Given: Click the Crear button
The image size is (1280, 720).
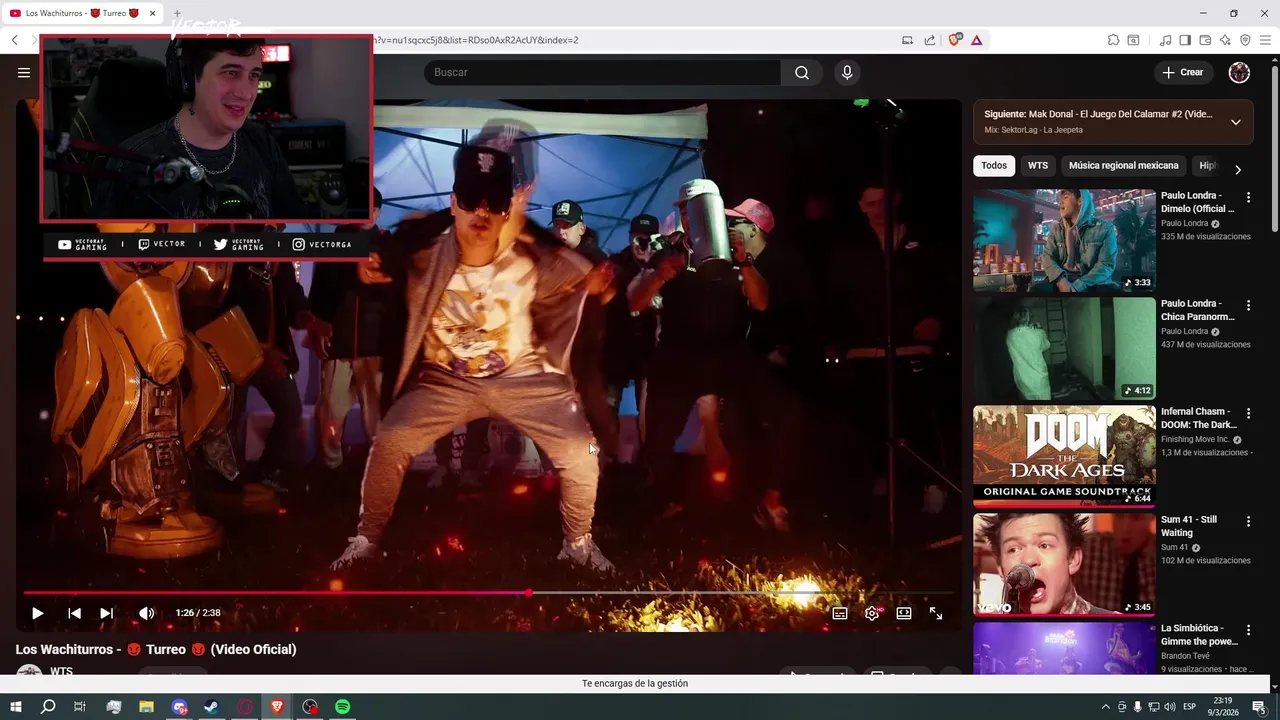Looking at the screenshot, I should point(1182,72).
